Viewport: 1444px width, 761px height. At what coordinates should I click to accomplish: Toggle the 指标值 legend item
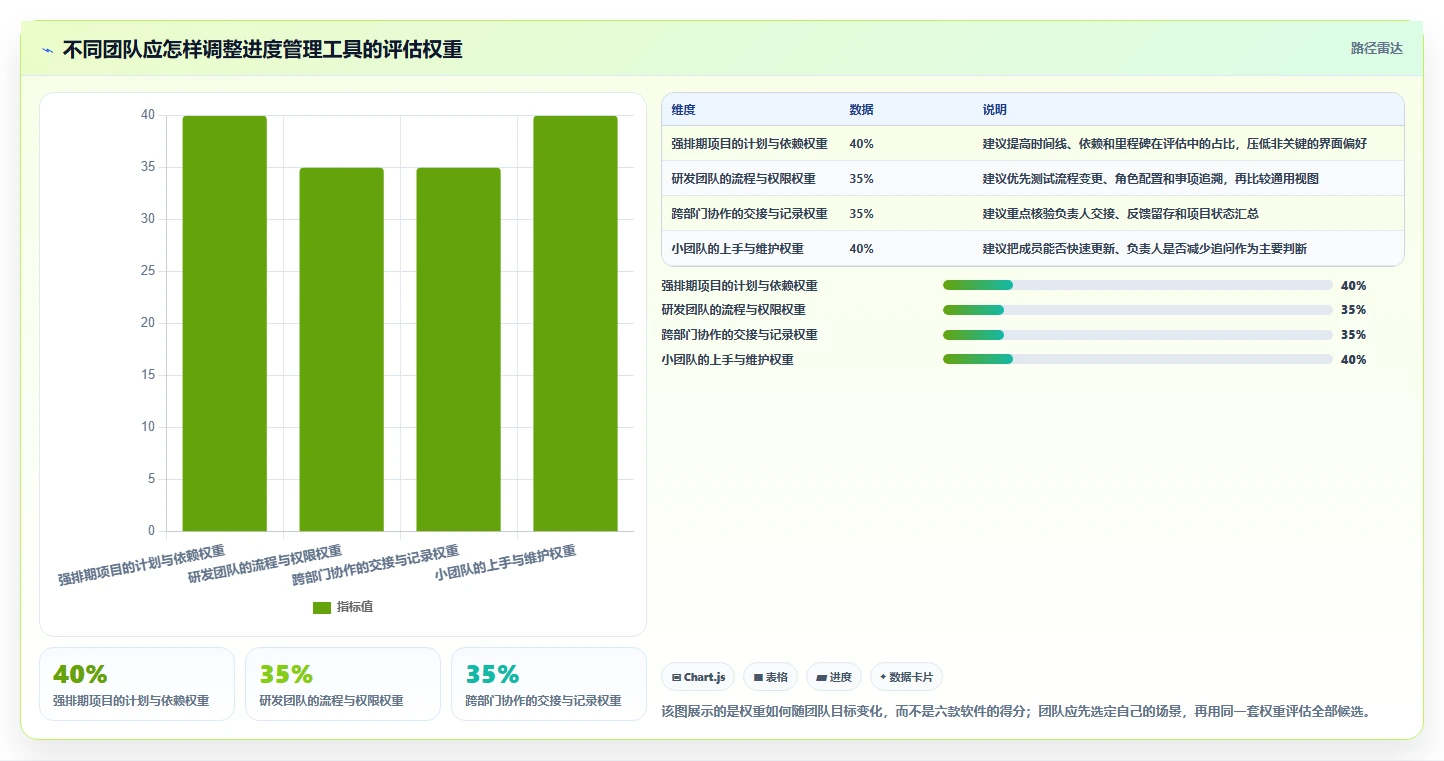343,607
